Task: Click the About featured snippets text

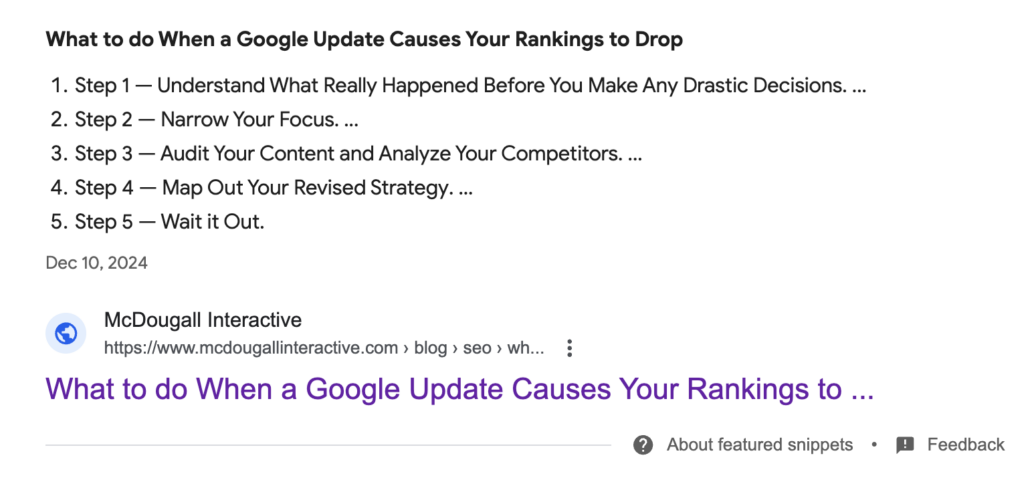Action: coord(759,445)
